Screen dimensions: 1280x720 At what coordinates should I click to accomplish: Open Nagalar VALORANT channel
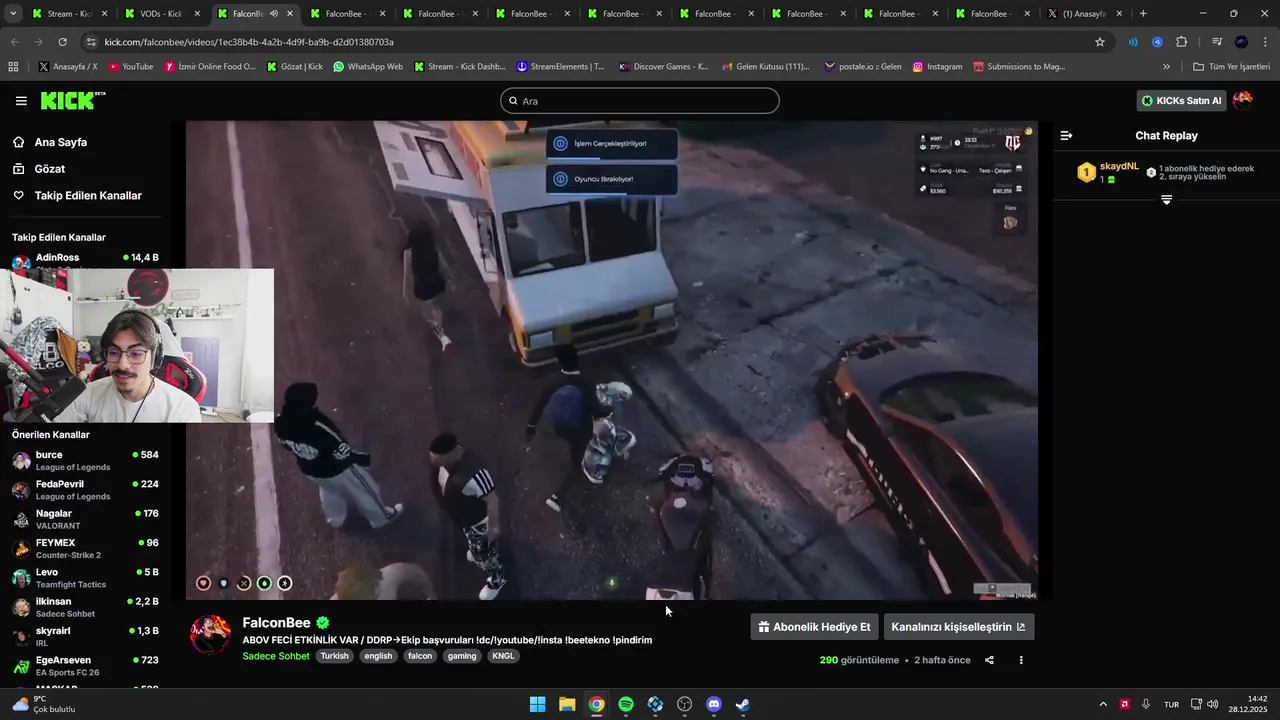click(x=85, y=519)
